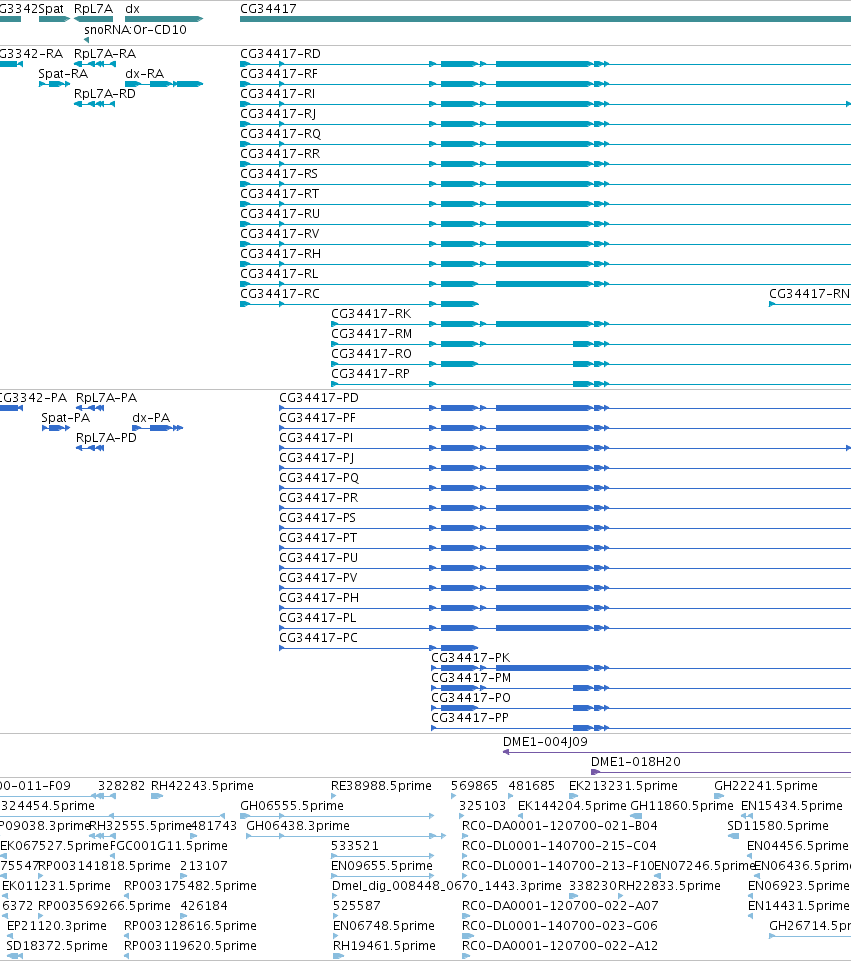Select protein CG34417-PP label
The image size is (851, 961).
tap(470, 718)
